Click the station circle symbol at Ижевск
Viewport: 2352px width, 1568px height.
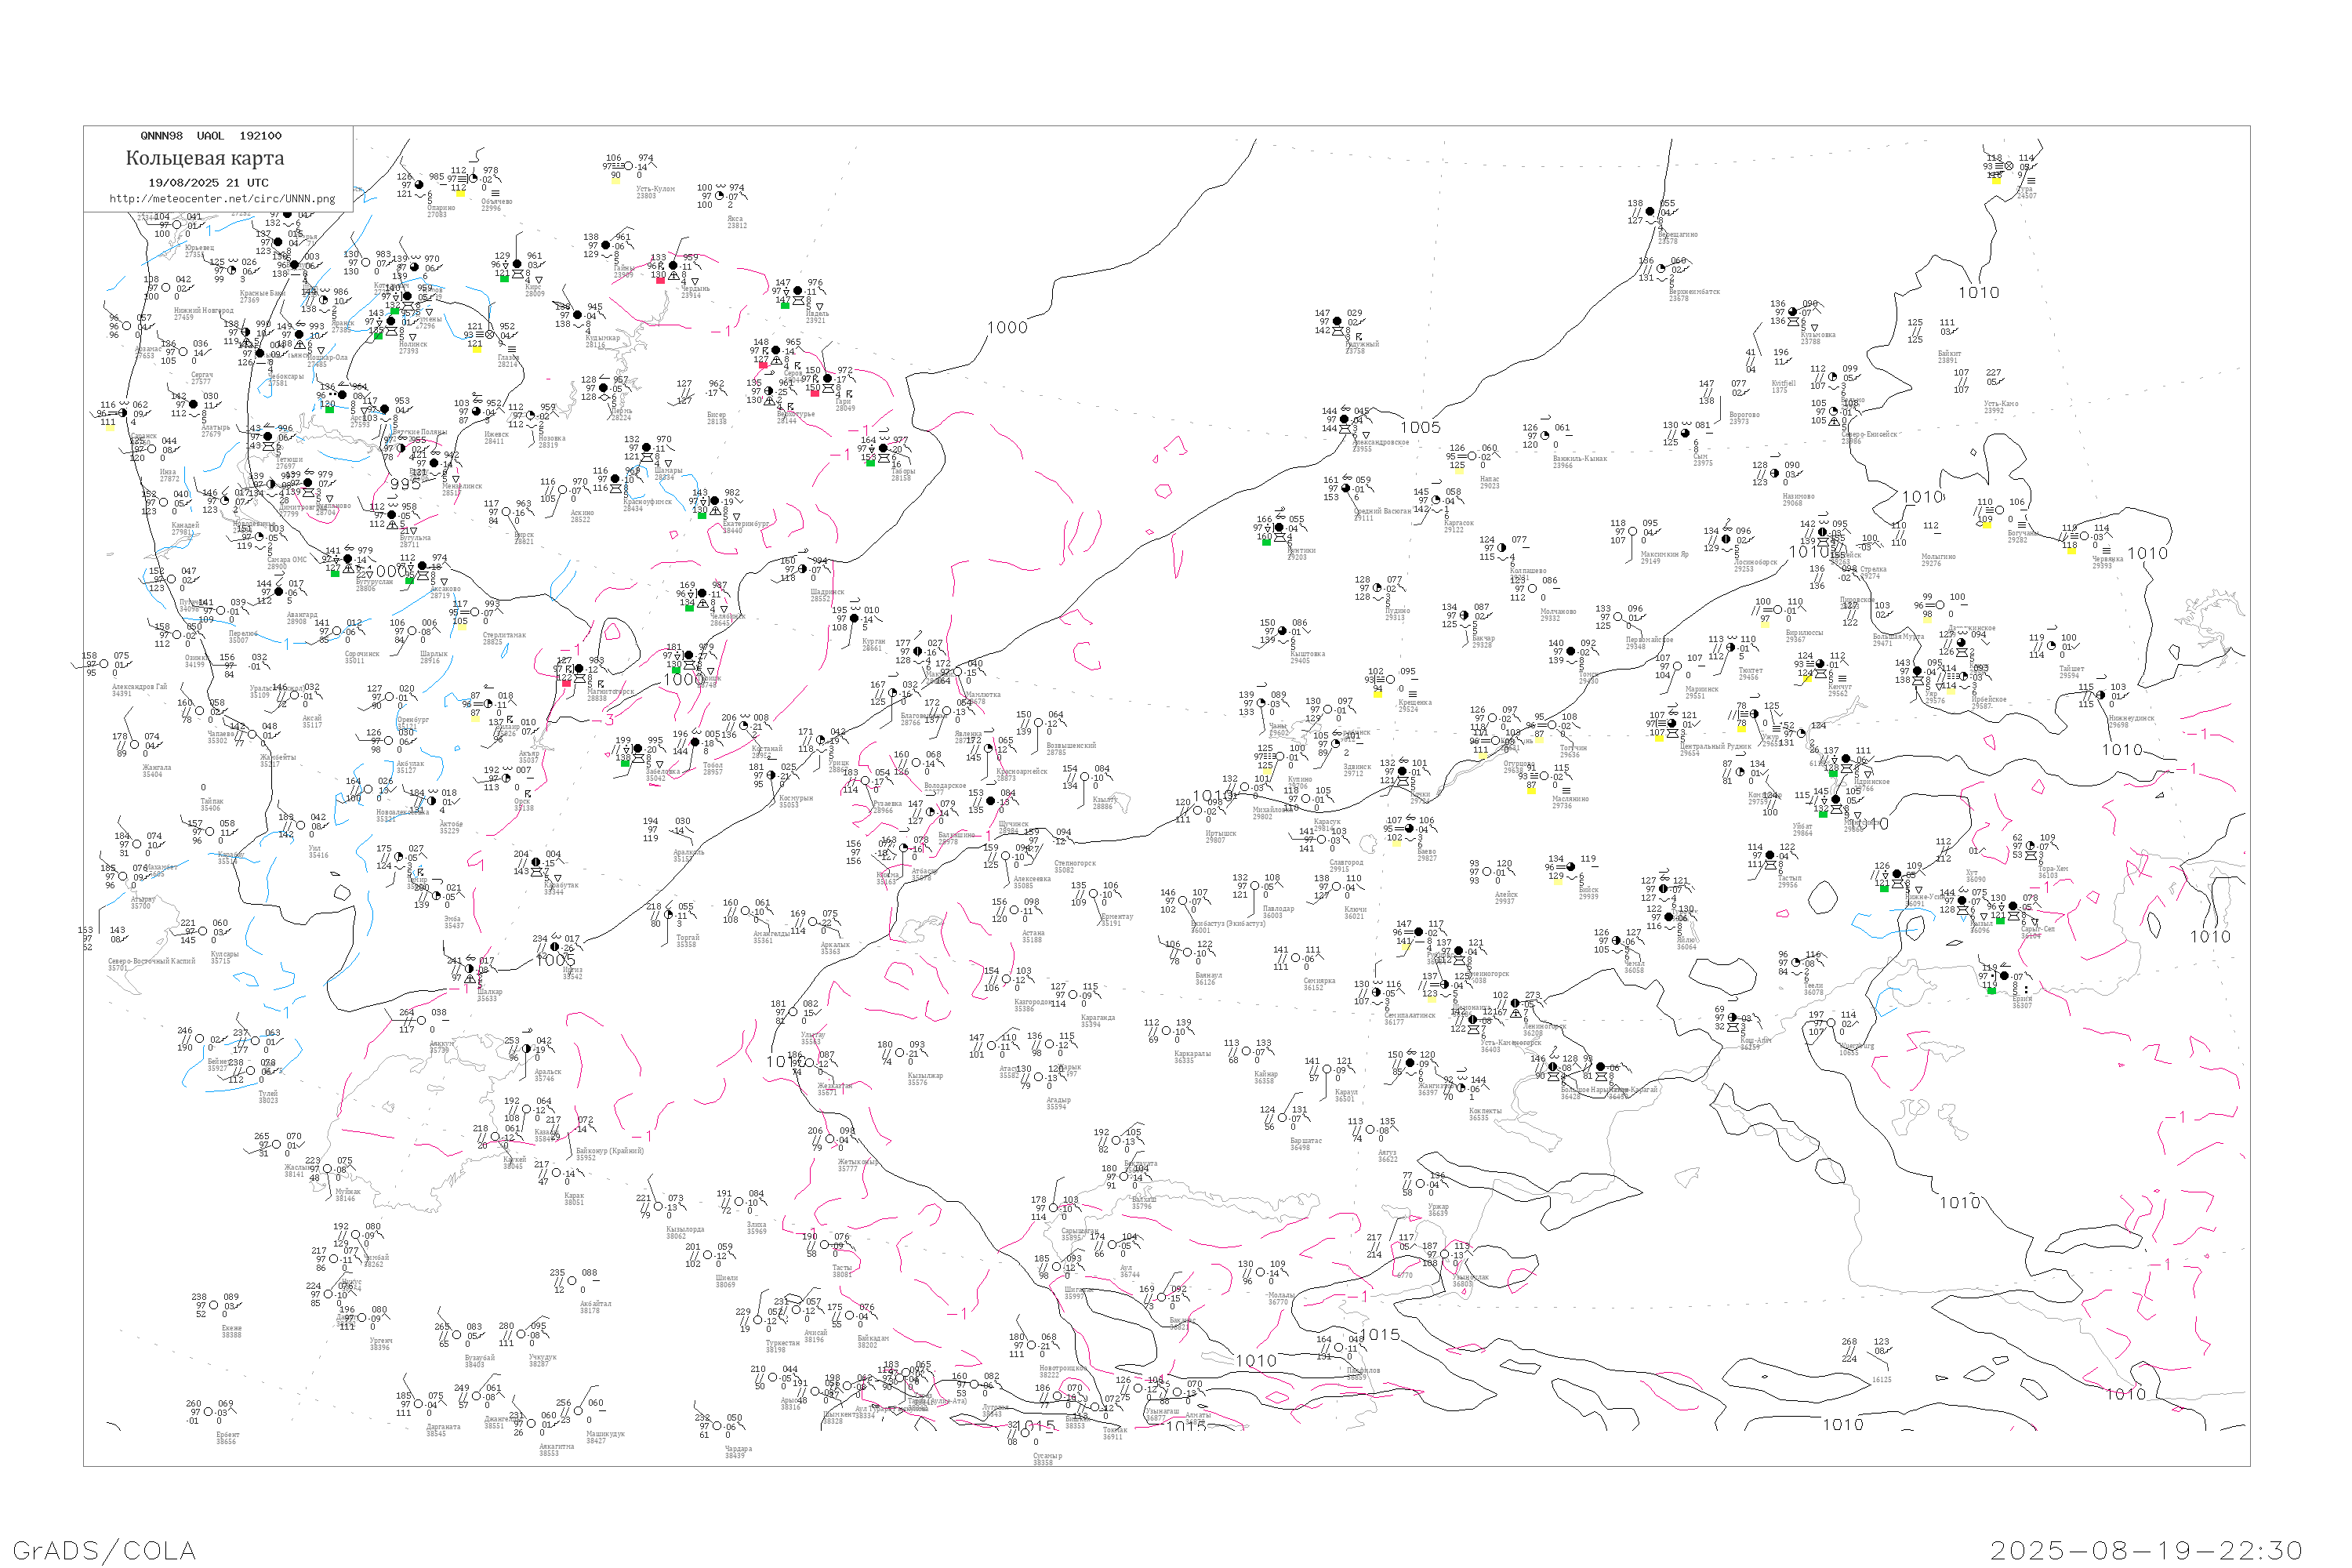click(477, 411)
